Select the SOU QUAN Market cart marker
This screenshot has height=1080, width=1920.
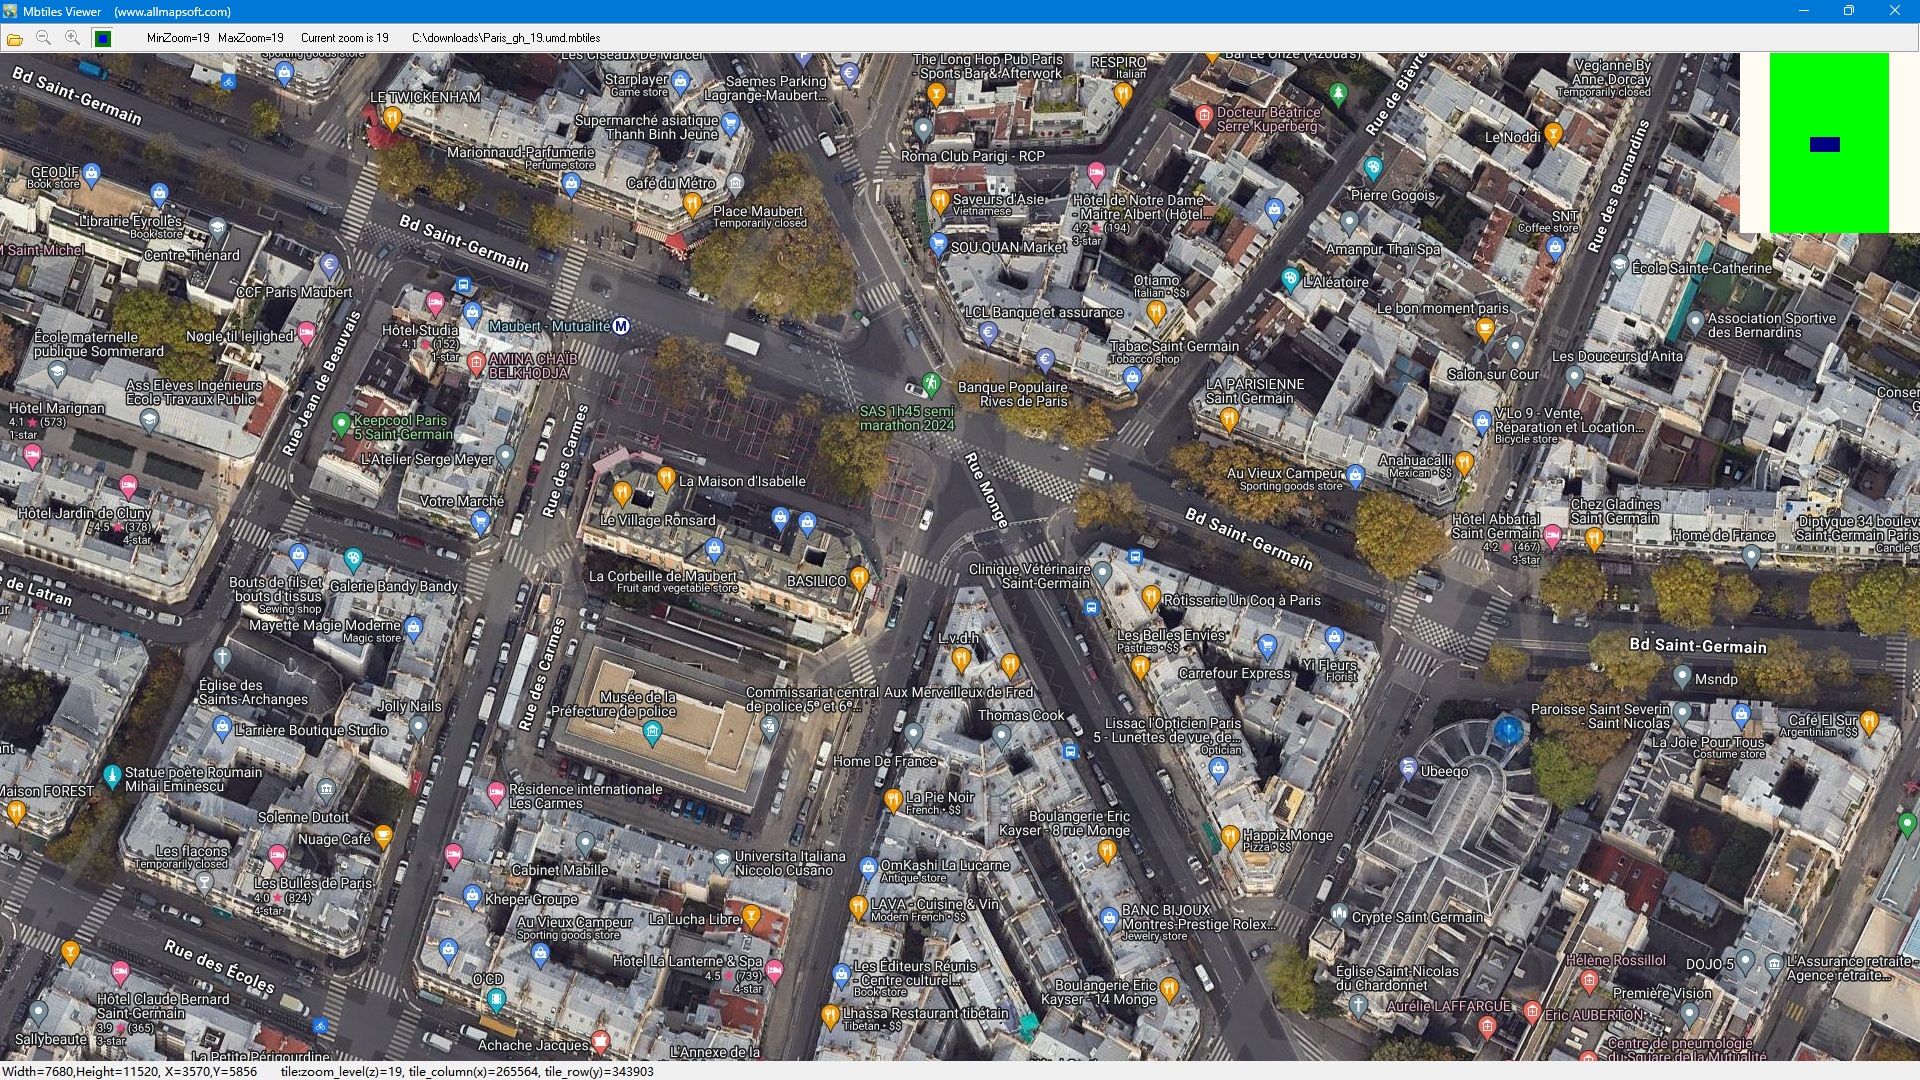point(938,243)
